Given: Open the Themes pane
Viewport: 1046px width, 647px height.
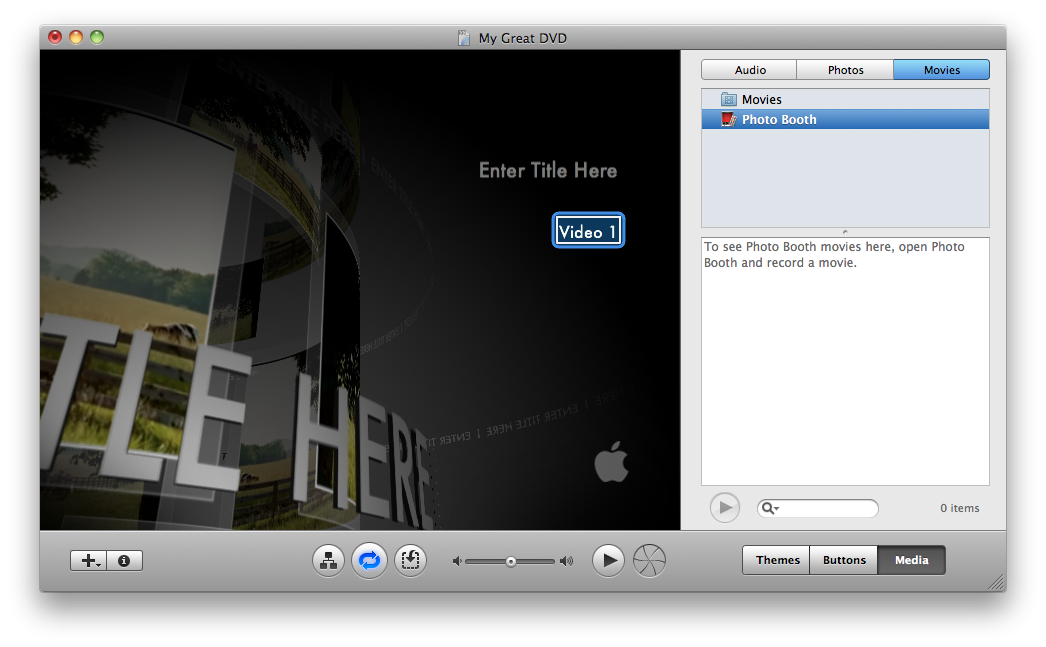Looking at the screenshot, I should [x=775, y=560].
